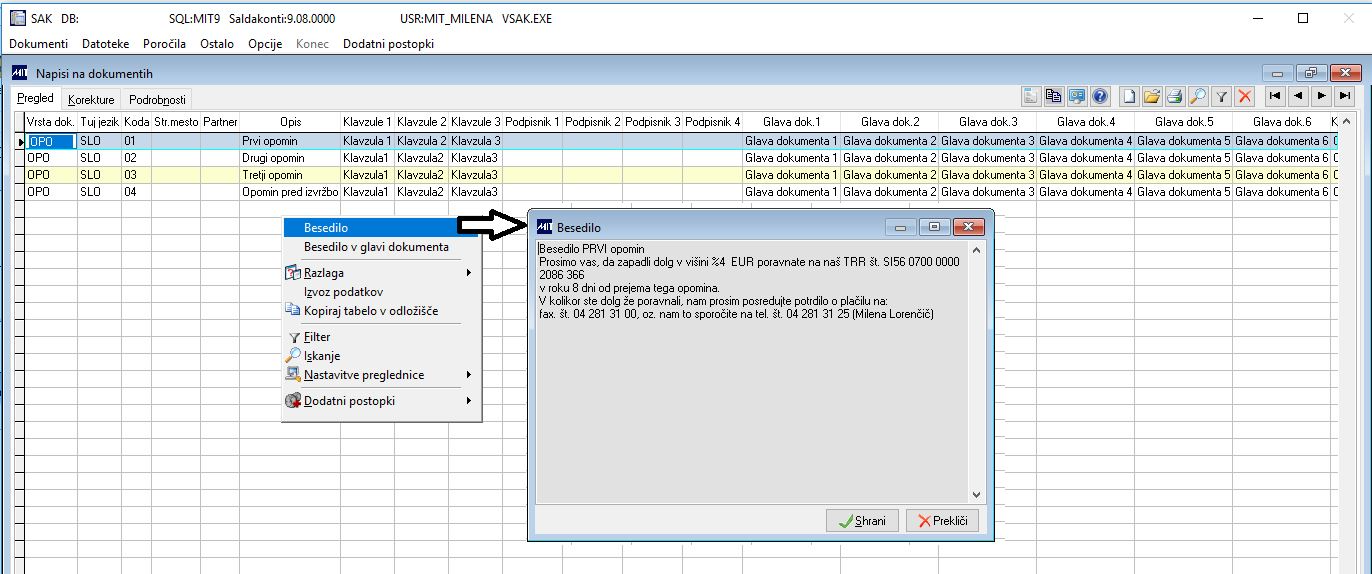Image resolution: width=1372 pixels, height=574 pixels.
Task: Click the monitor card toolbar icon
Action: pos(1077,96)
